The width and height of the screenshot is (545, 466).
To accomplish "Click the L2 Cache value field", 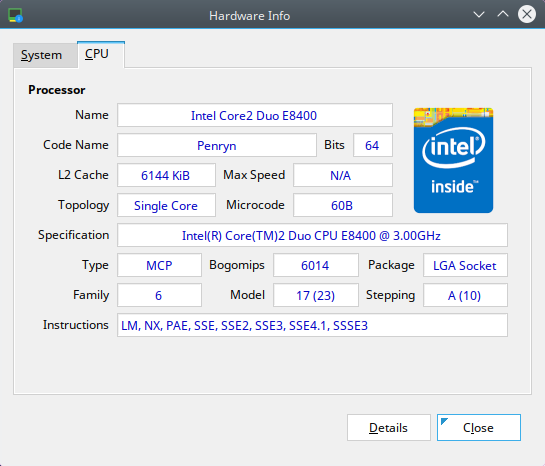I will (x=166, y=175).
